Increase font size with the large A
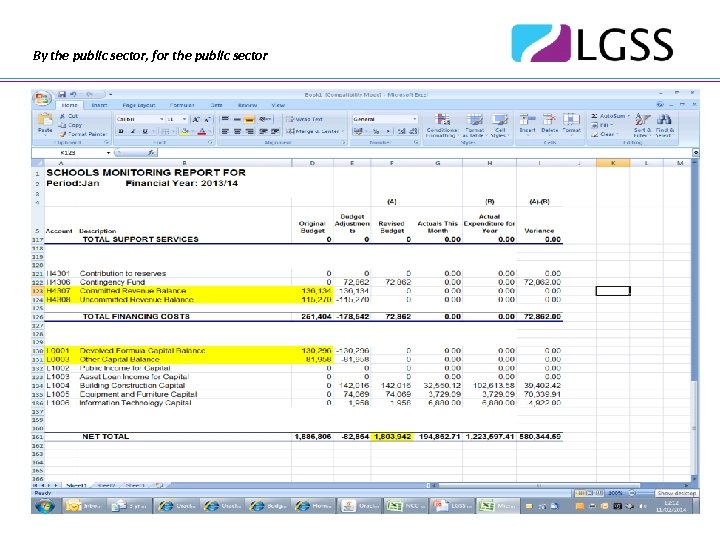The height and width of the screenshot is (540, 720). tap(197, 119)
